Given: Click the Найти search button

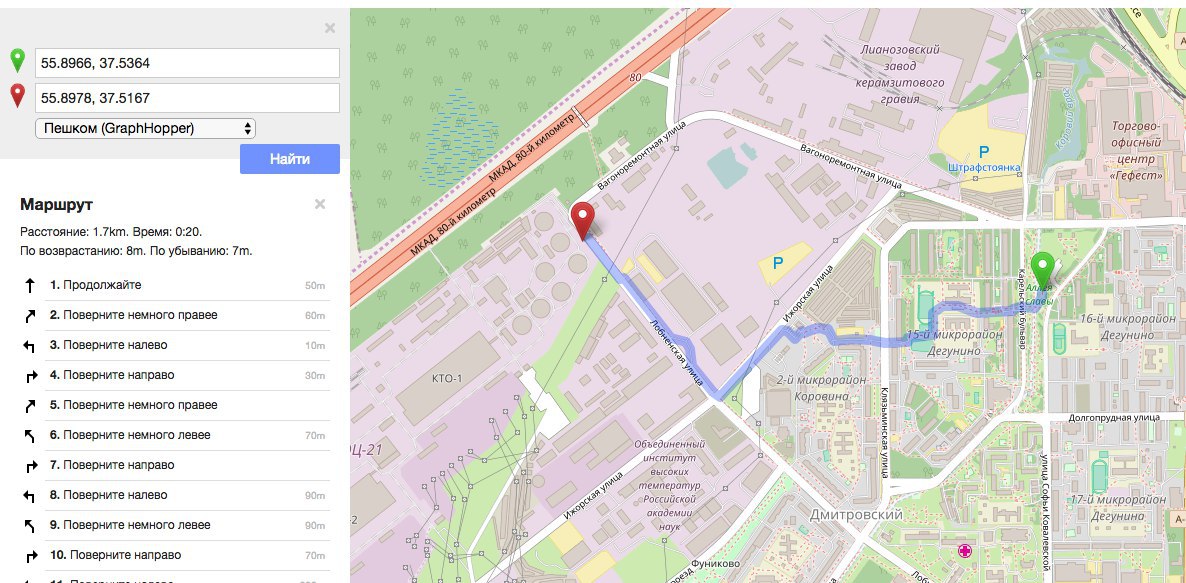Looking at the screenshot, I should click(290, 160).
